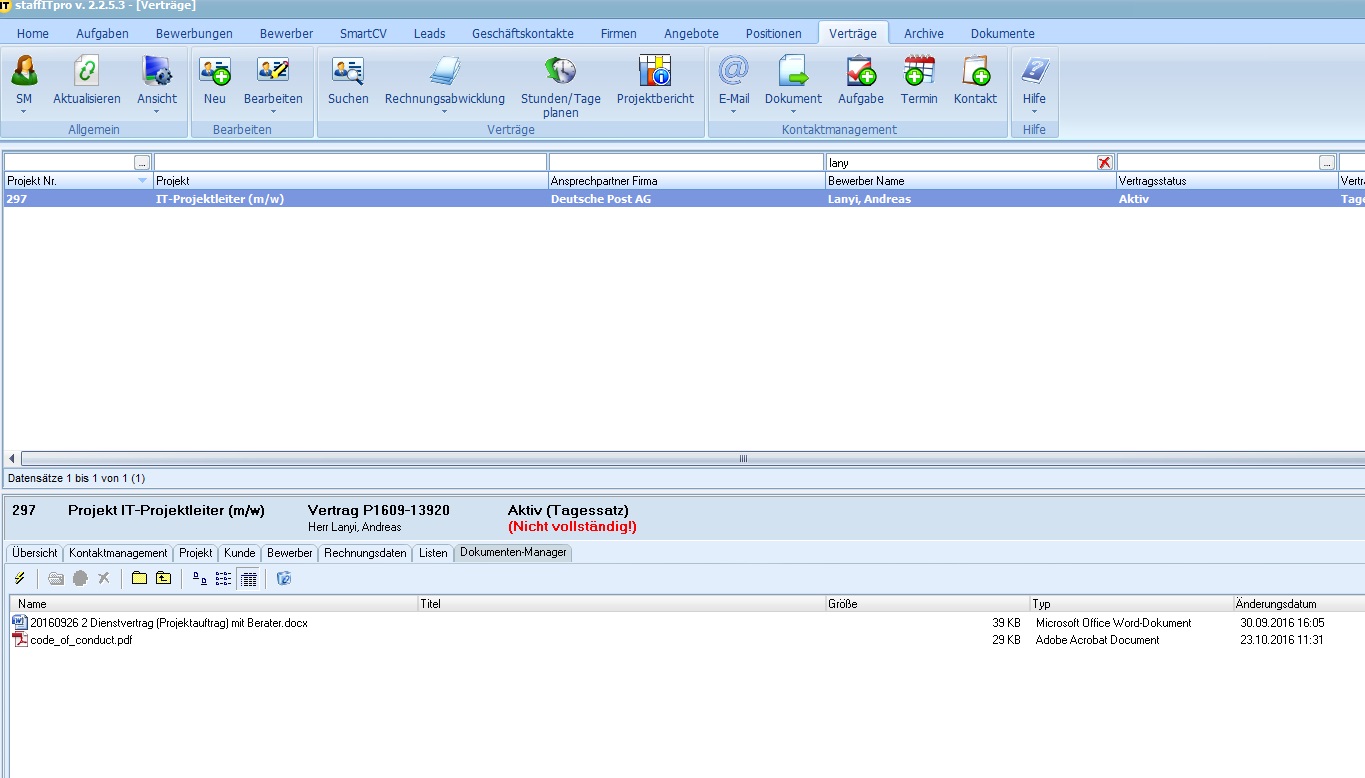Show the Kontaktmanagement detail tab

[118, 553]
